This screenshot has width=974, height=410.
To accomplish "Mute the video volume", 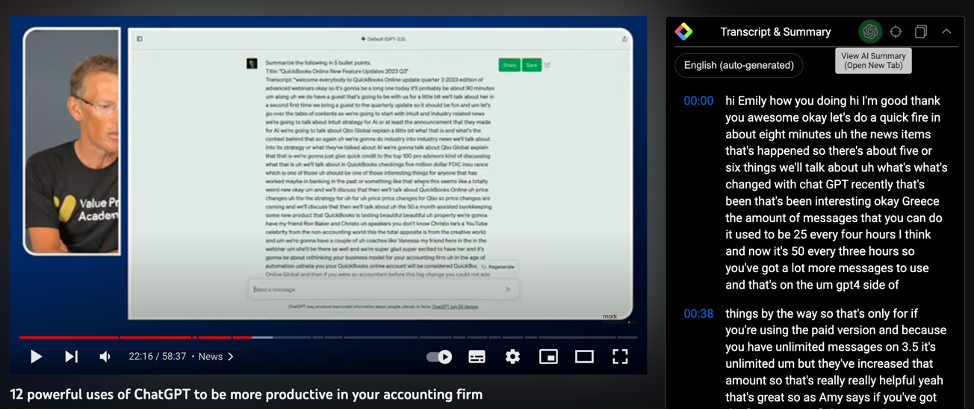I will (106, 357).
